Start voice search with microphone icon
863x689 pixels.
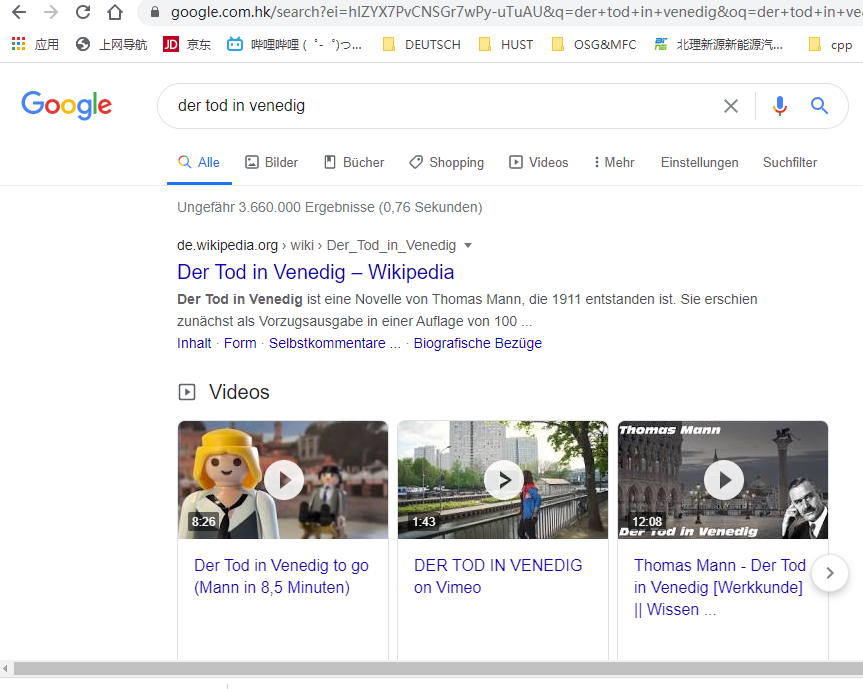pos(779,106)
